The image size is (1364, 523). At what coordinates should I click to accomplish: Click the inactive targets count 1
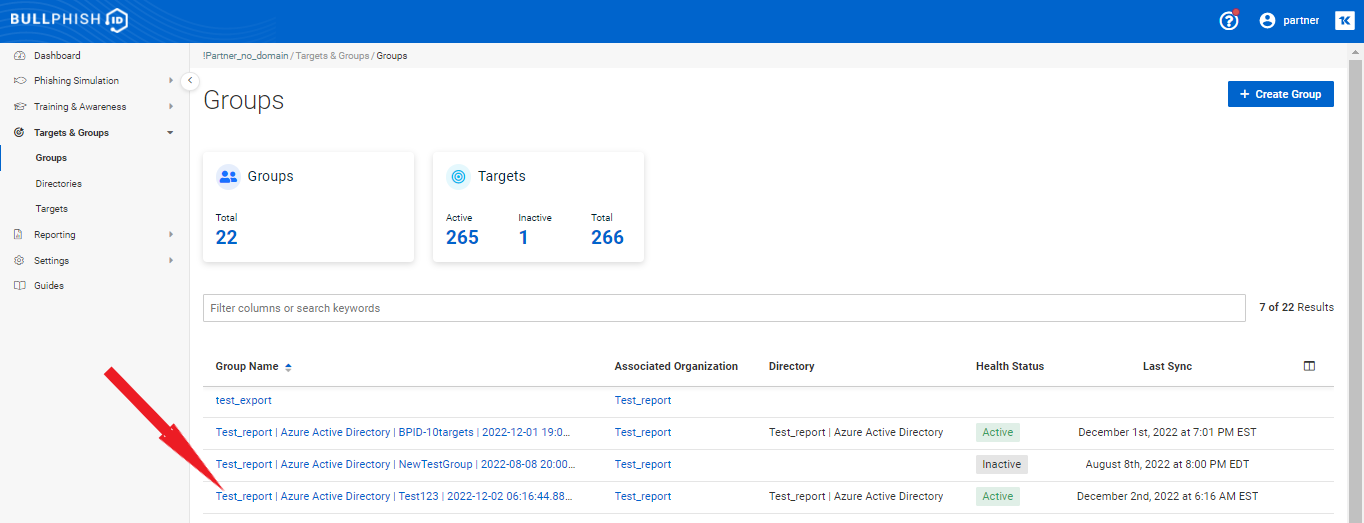[x=523, y=237]
